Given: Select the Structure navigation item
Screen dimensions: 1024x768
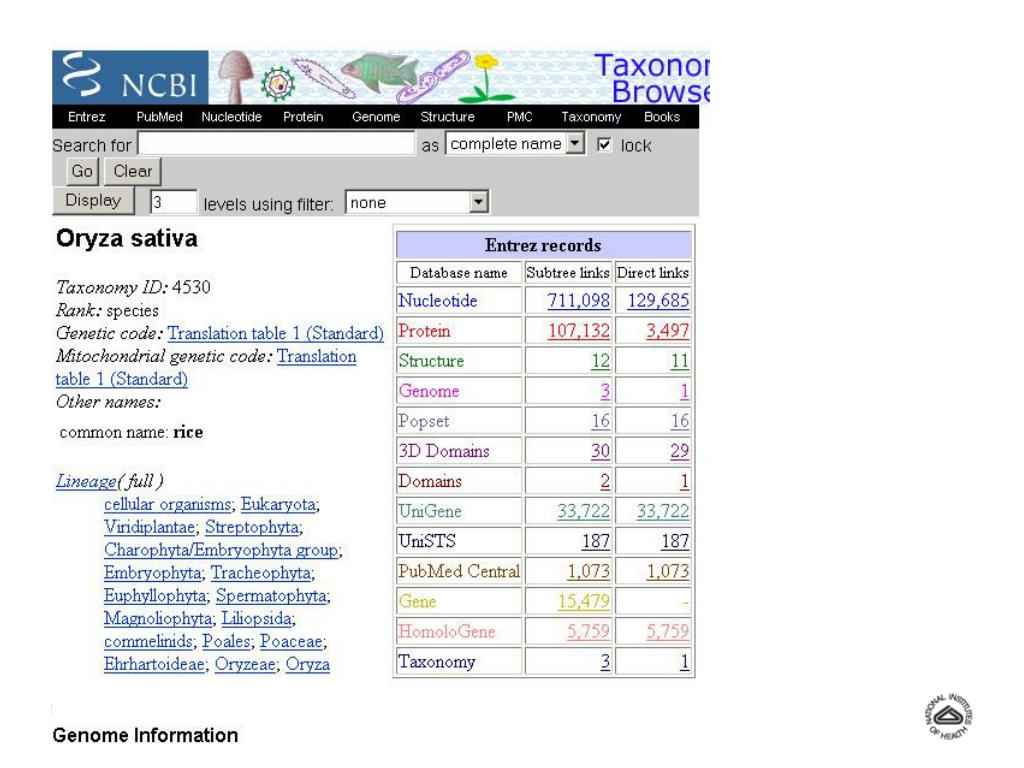Looking at the screenshot, I should tap(447, 117).
